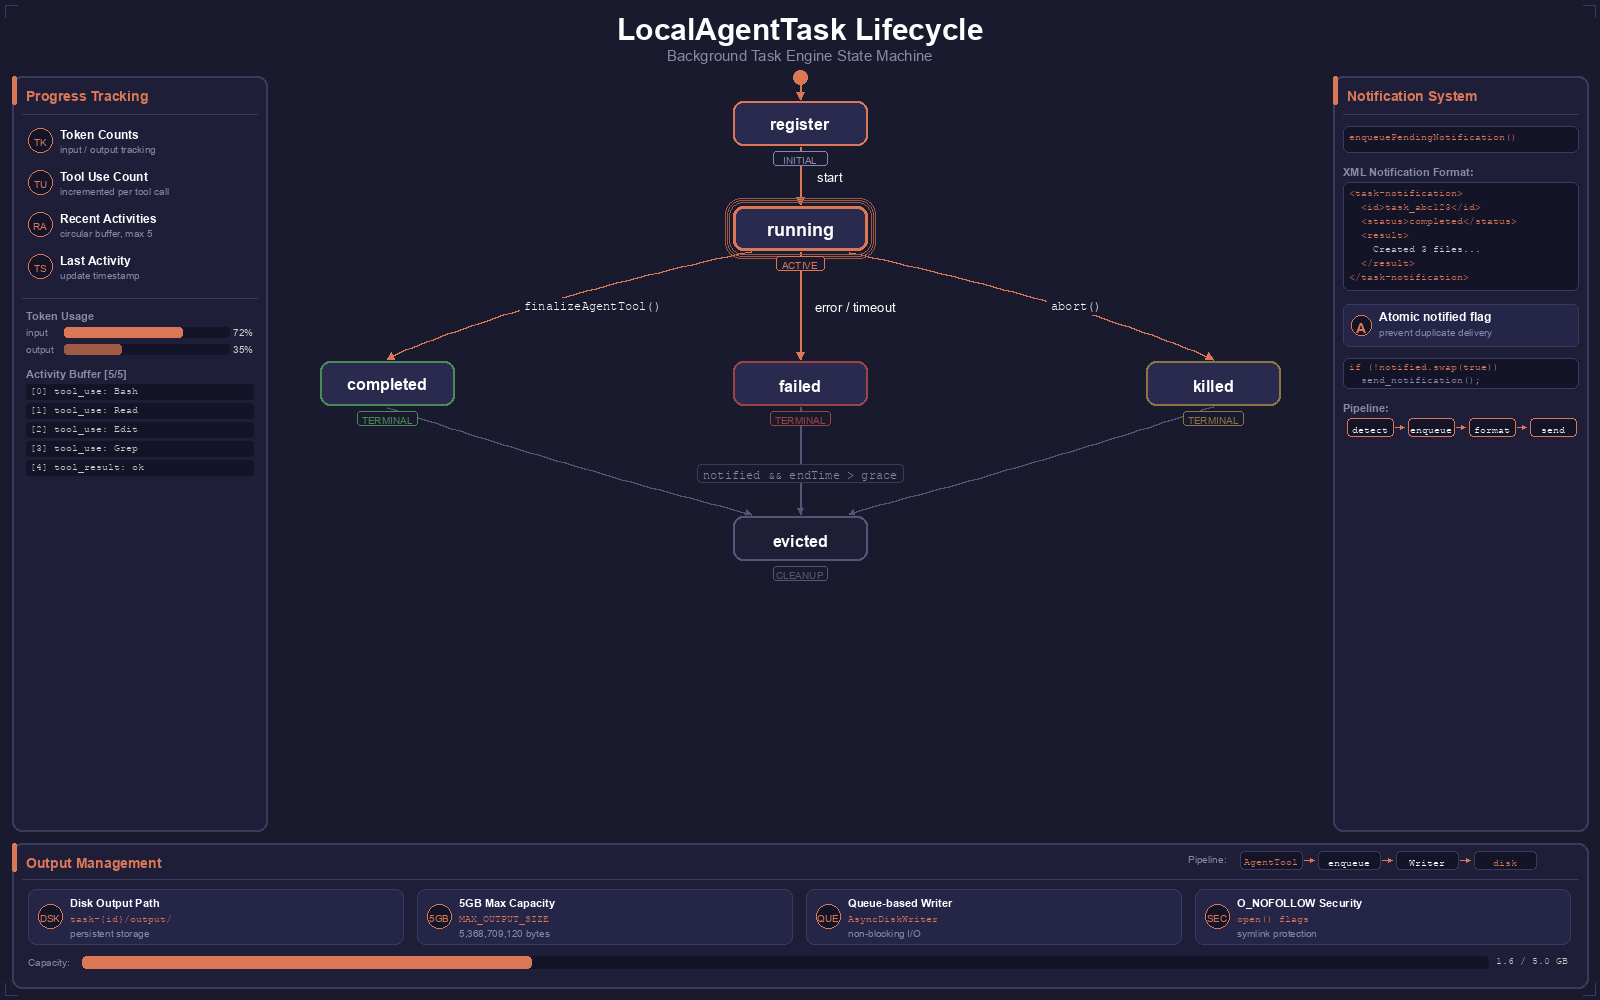This screenshot has height=1000, width=1600.
Task: Select the Recent Activities RA icon
Action: [x=40, y=226]
